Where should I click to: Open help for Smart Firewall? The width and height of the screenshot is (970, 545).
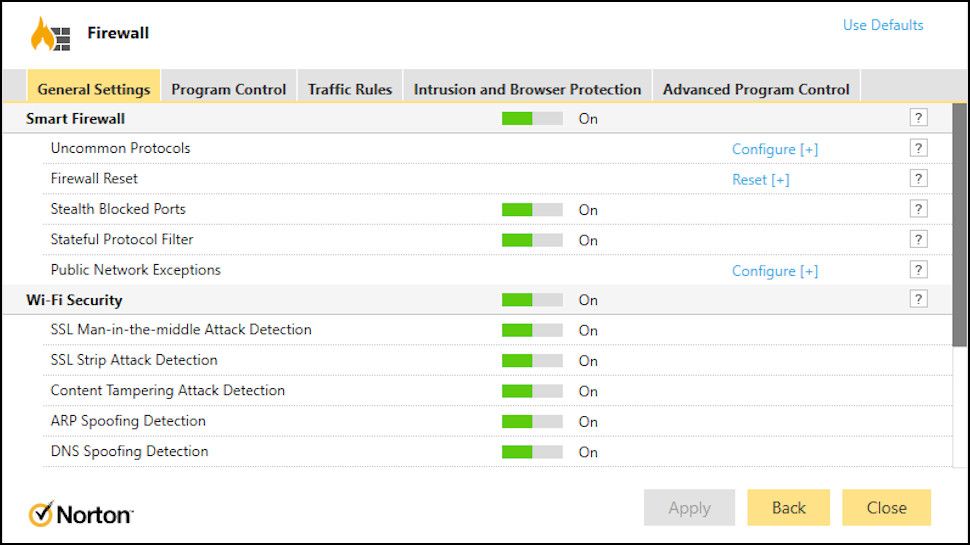click(x=918, y=118)
